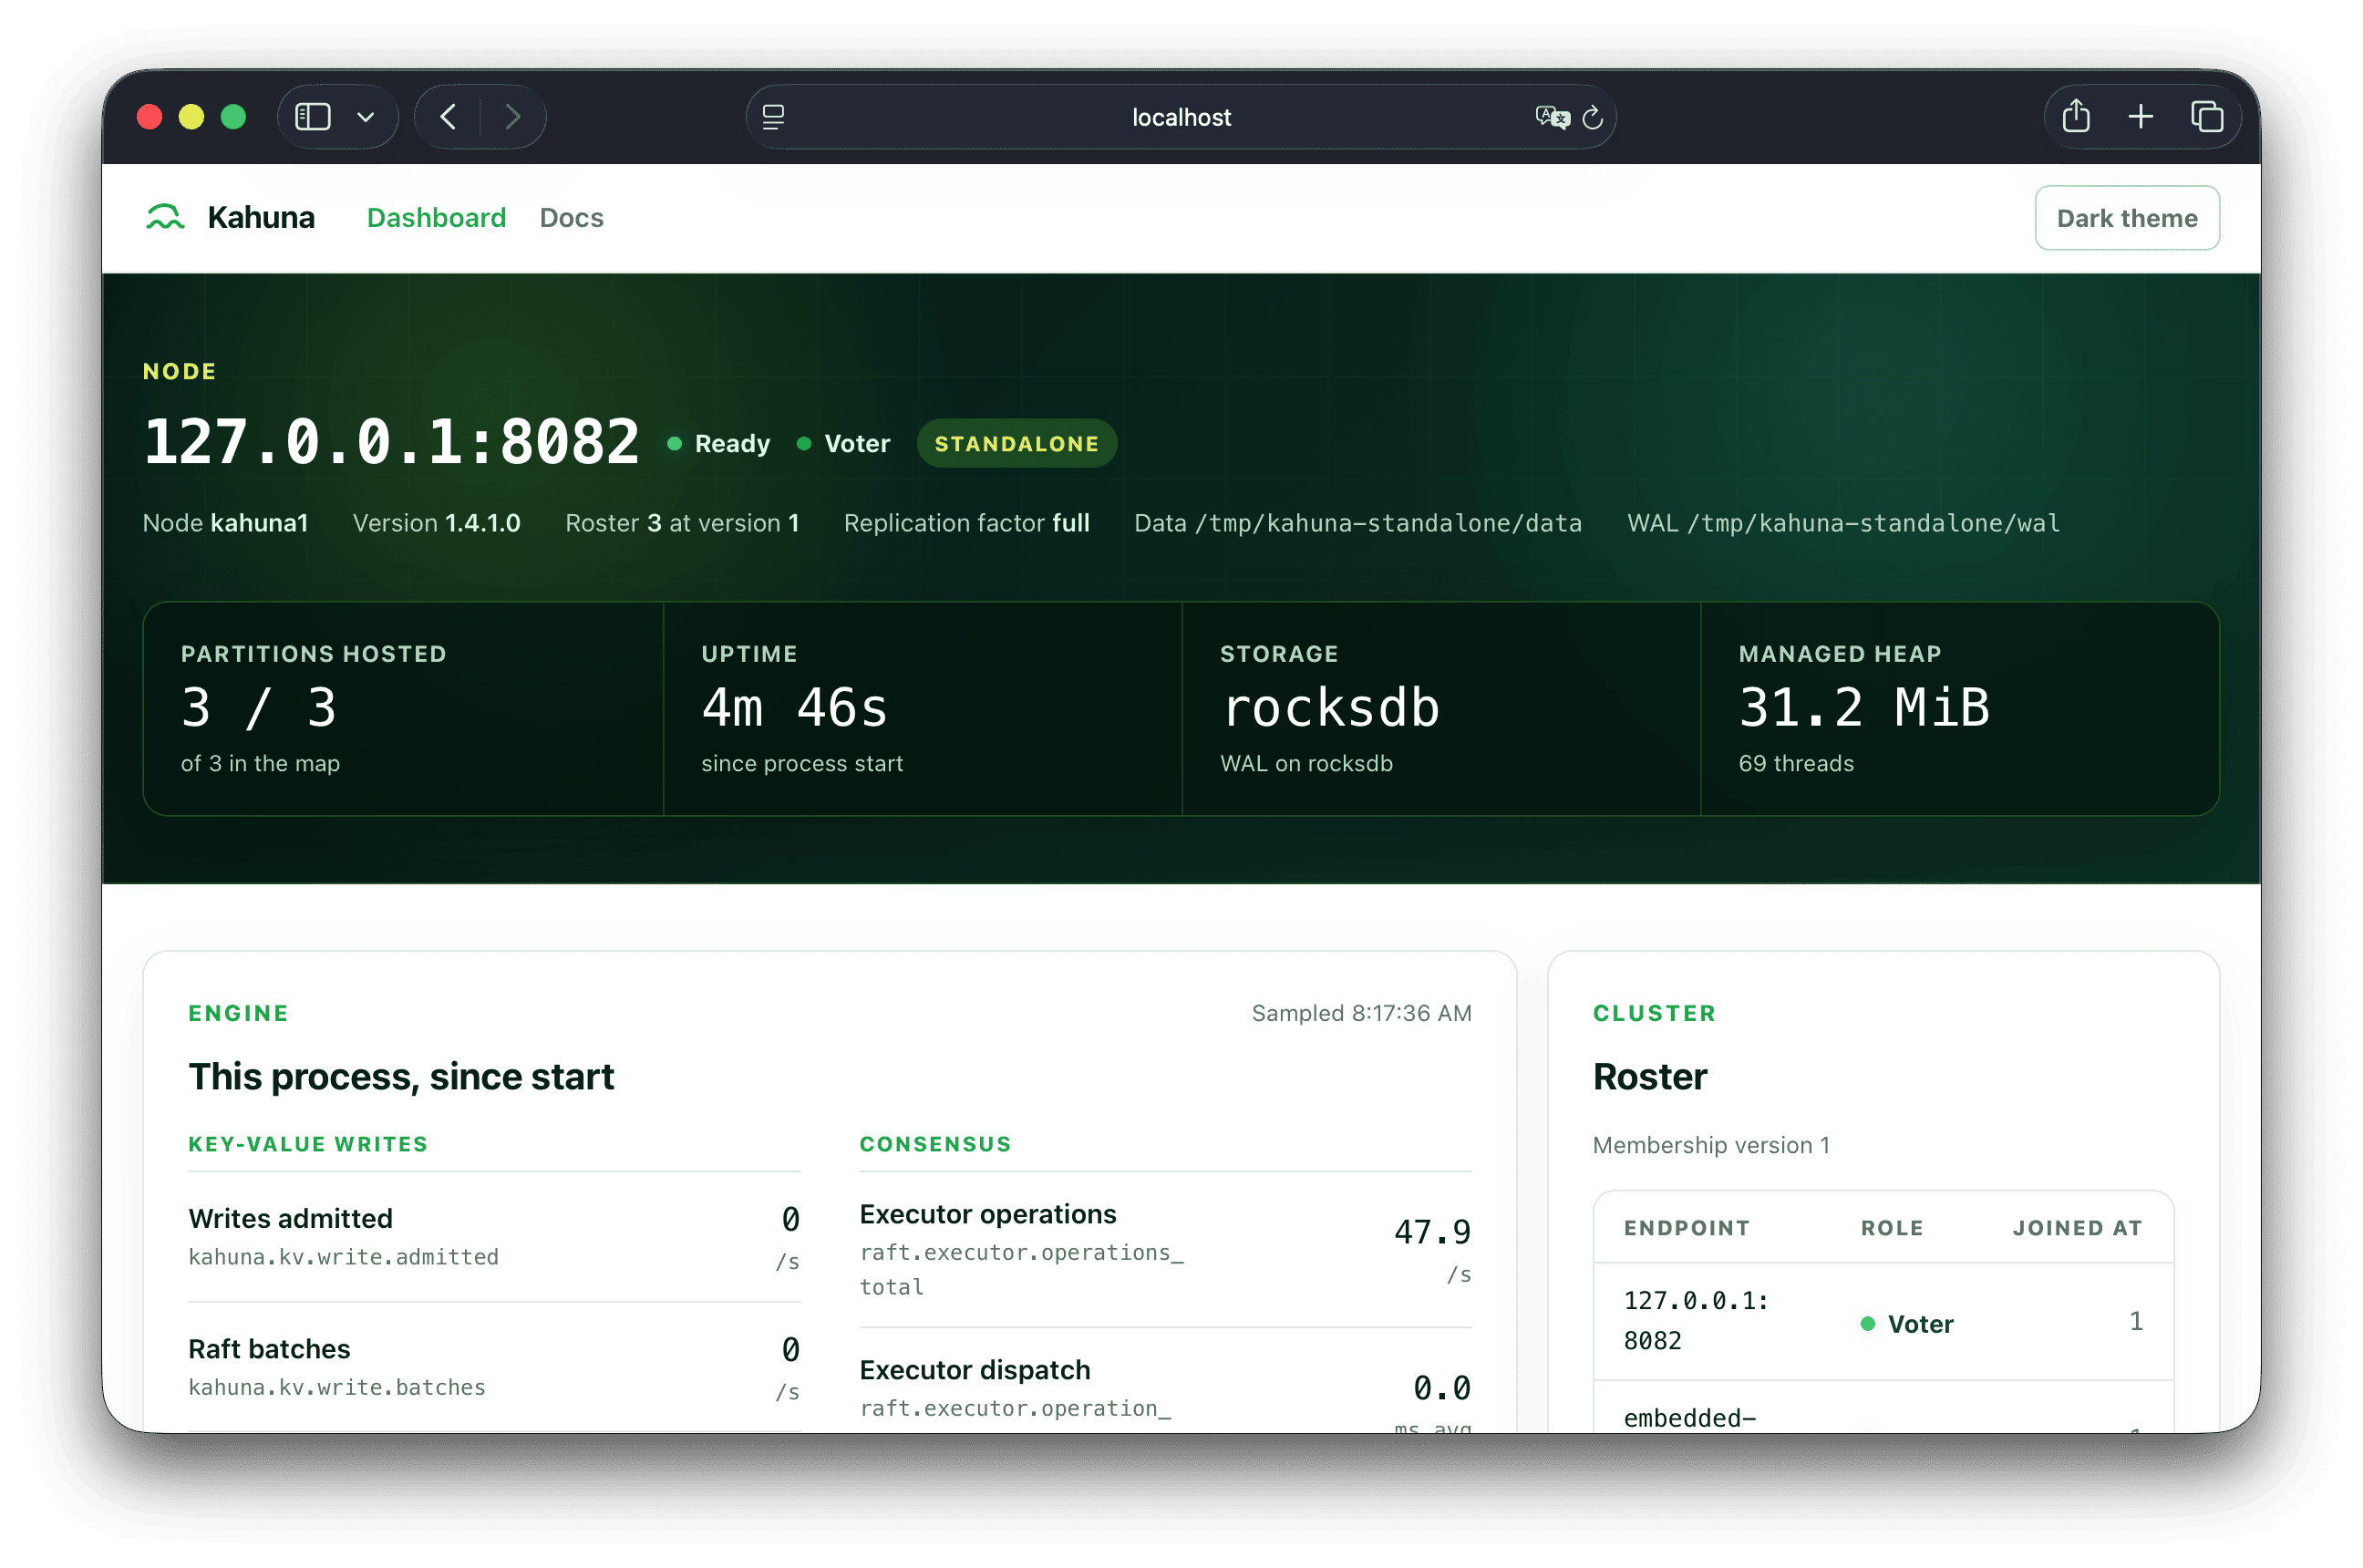Click the Storage rocksdb value
2363x1568 pixels.
pyautogui.click(x=1330, y=708)
